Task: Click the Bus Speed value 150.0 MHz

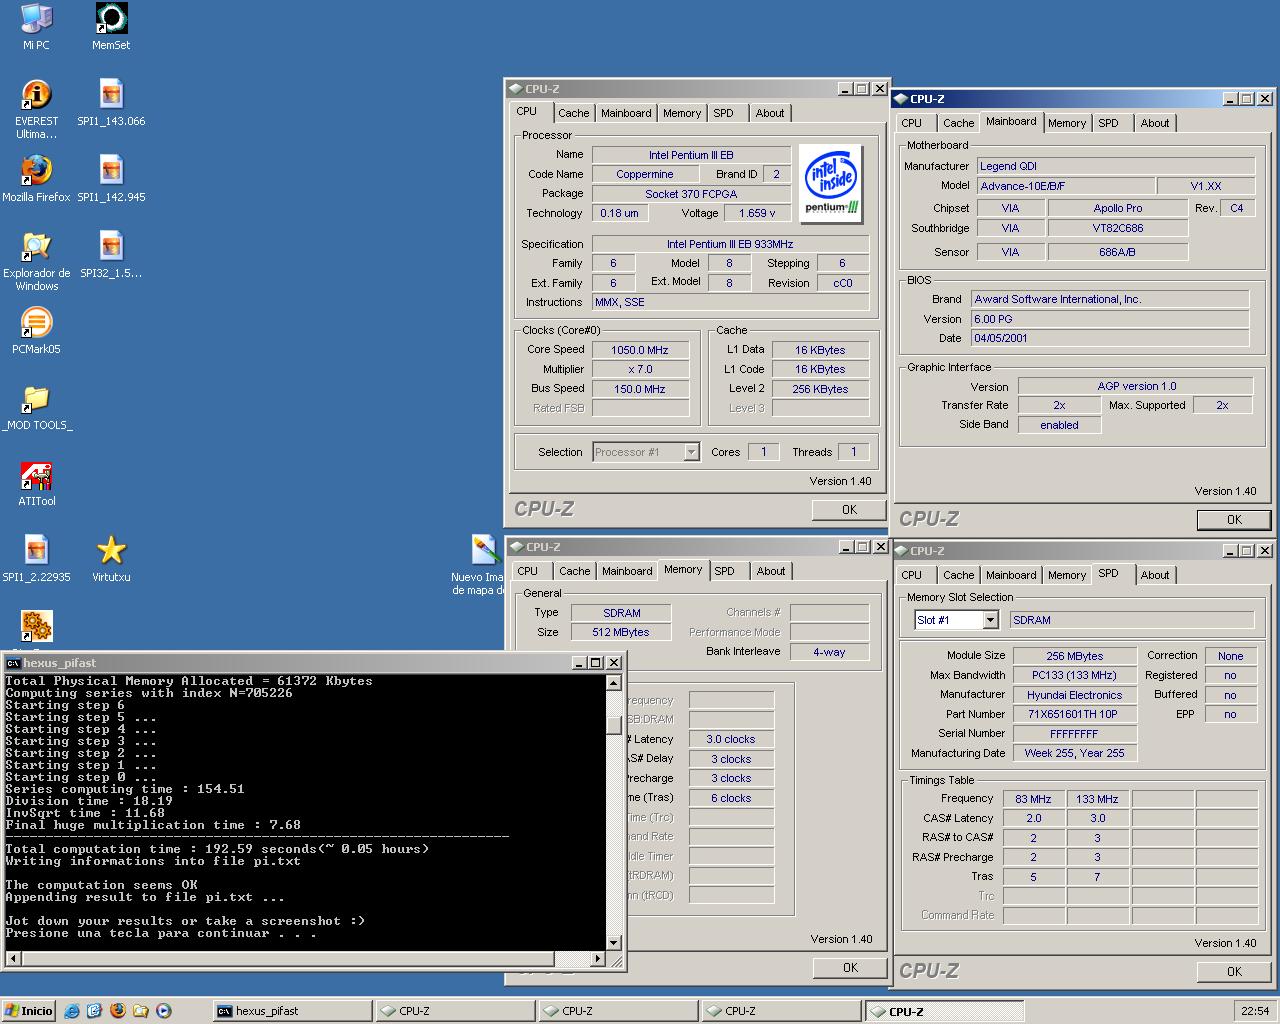Action: [x=640, y=389]
